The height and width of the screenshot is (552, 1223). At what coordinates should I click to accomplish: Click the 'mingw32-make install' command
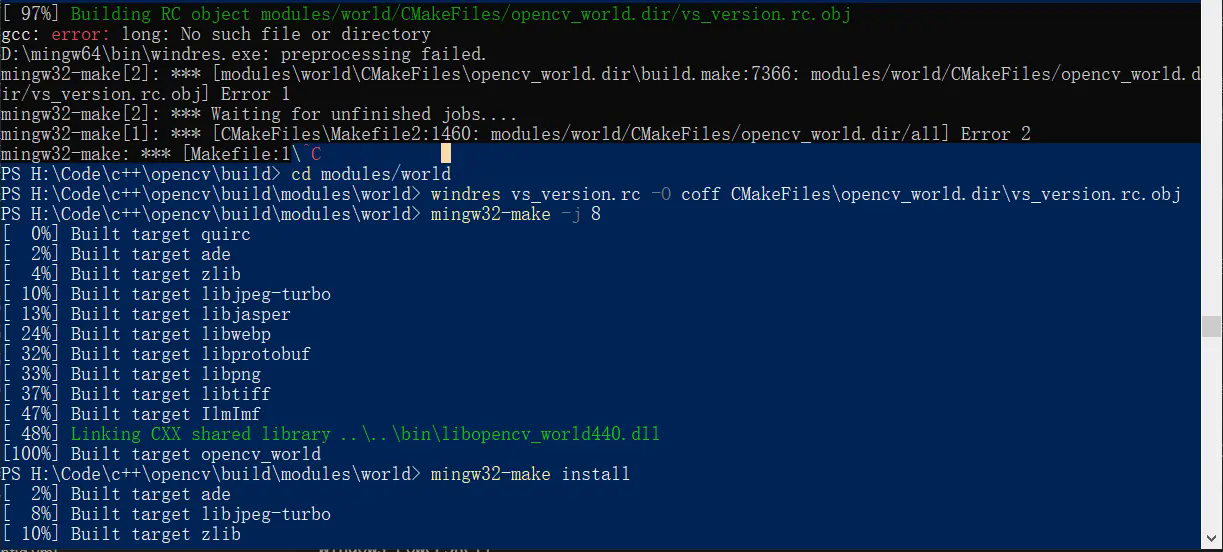(x=531, y=474)
